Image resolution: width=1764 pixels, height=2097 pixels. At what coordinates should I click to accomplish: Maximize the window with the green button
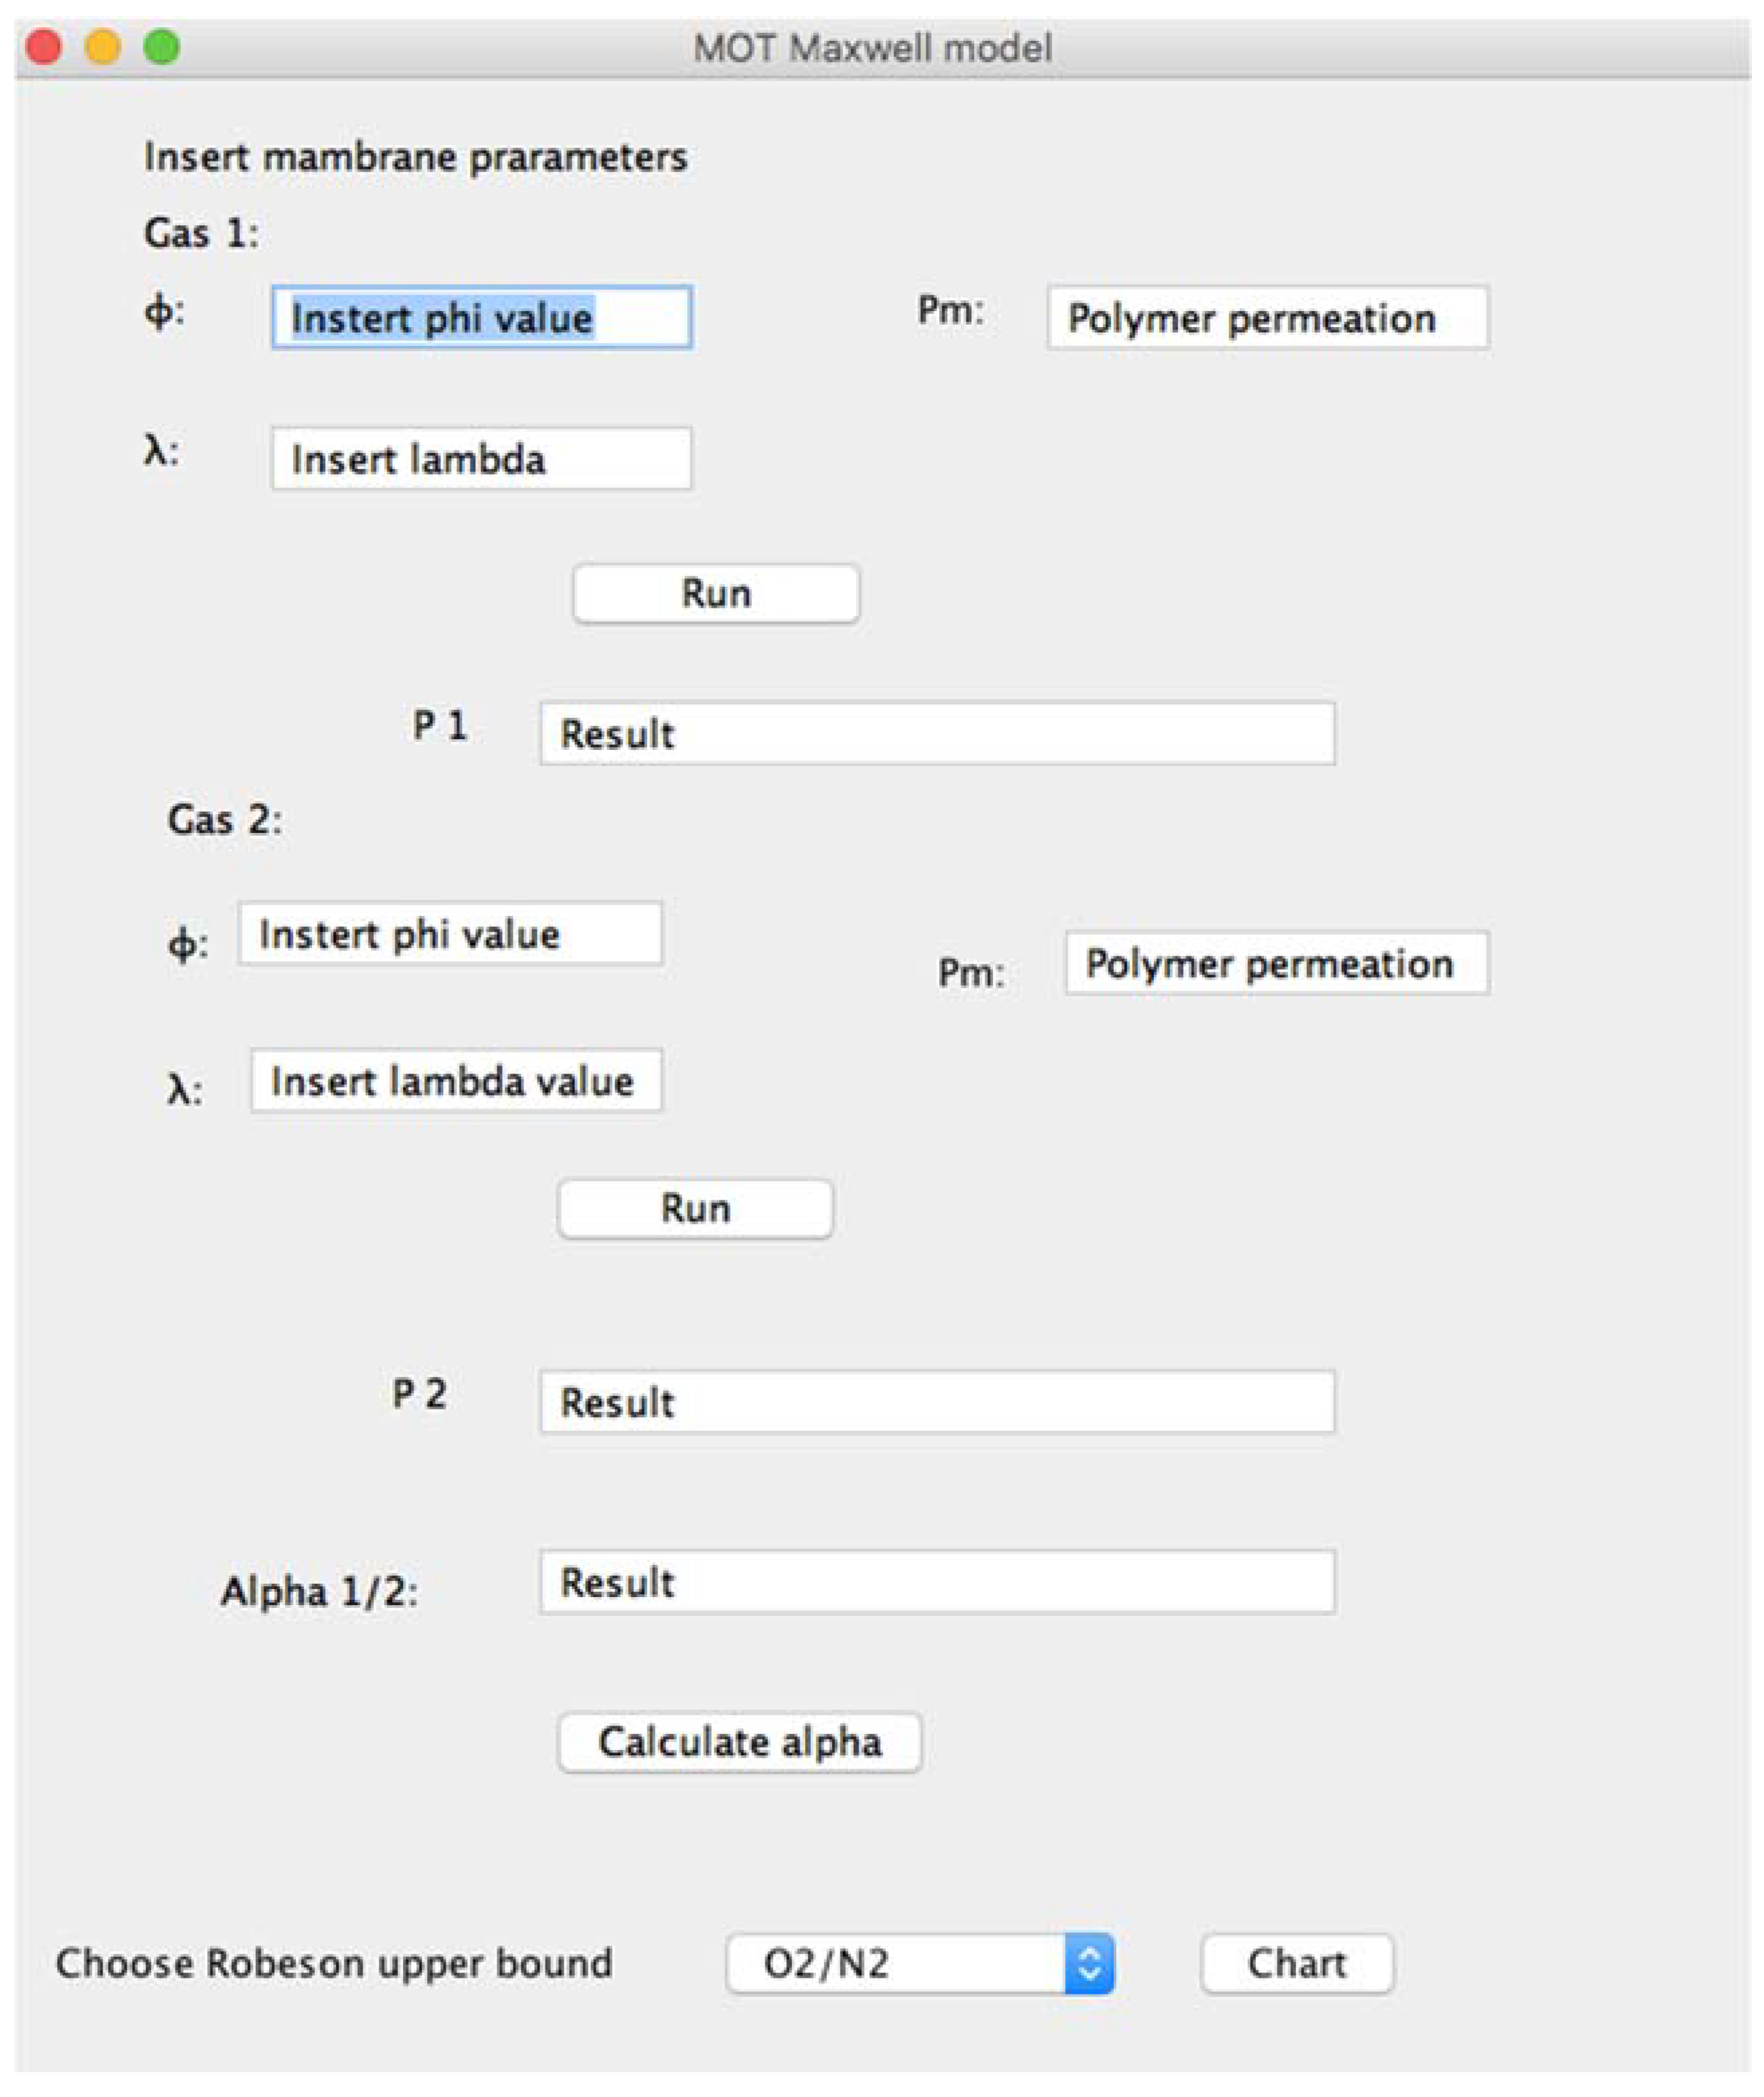point(162,47)
